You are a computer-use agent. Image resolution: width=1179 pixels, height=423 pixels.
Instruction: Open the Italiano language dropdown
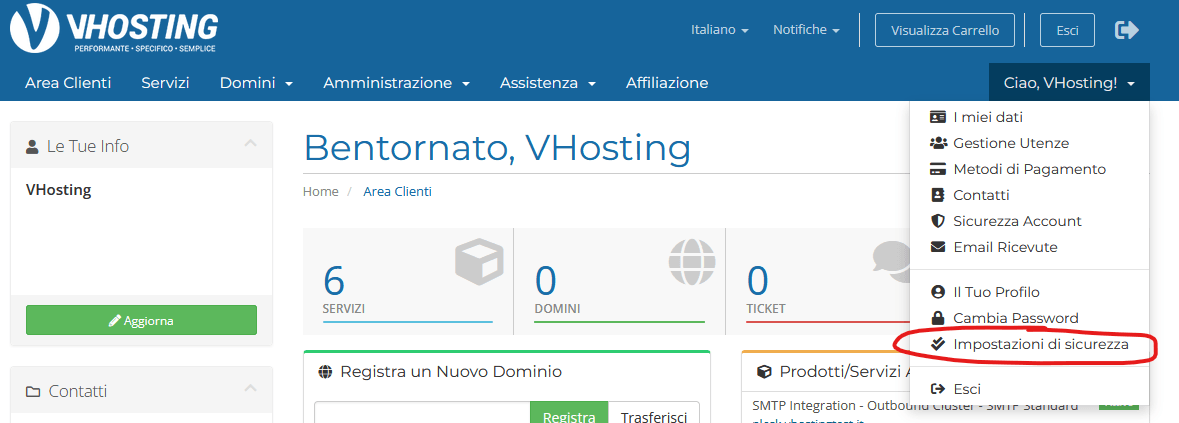coord(720,30)
